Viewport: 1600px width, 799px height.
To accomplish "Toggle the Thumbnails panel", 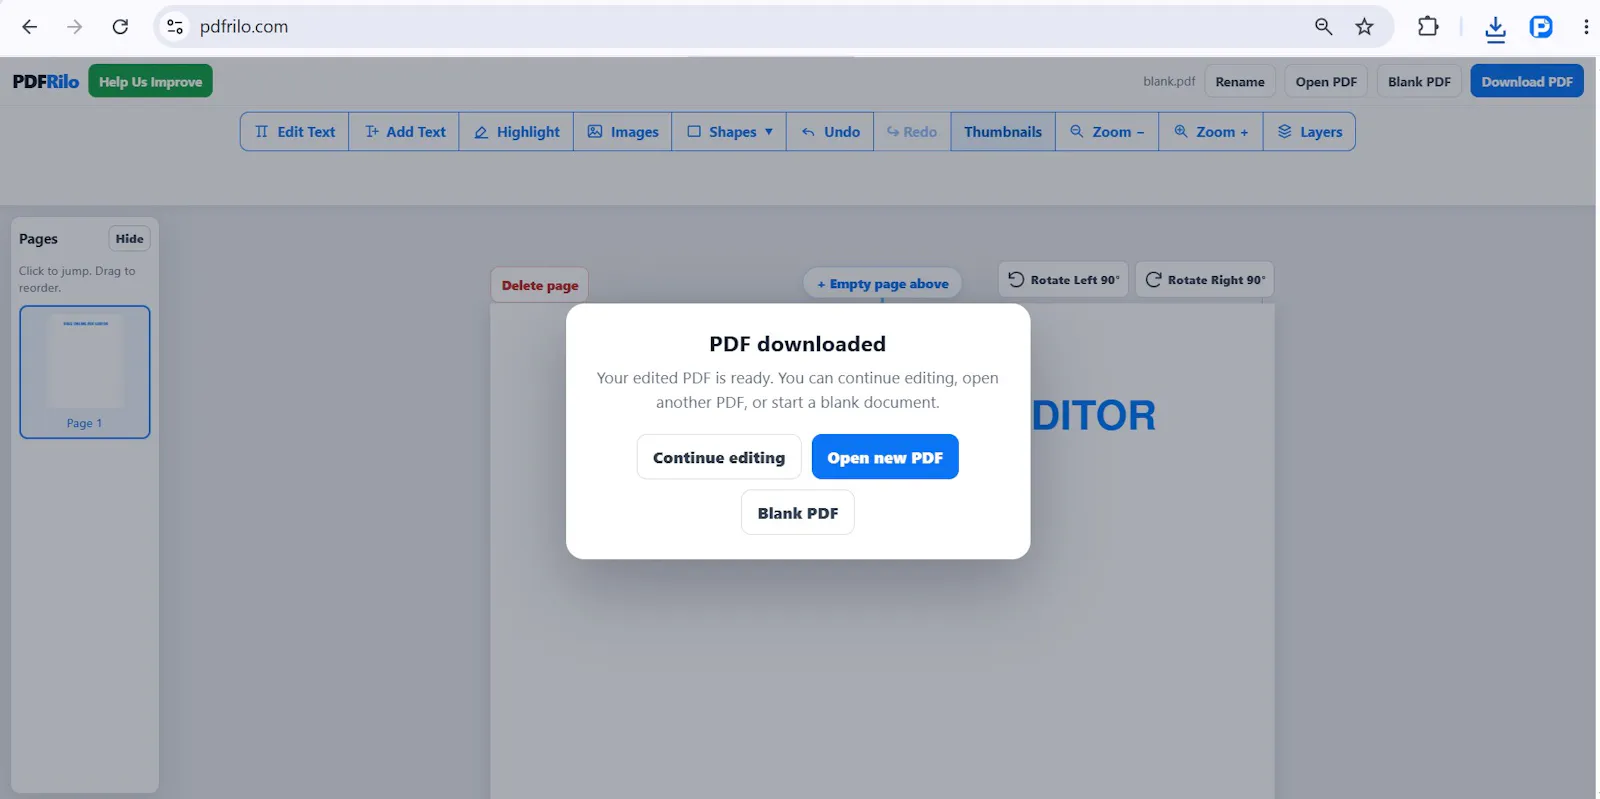I will coord(1003,132).
